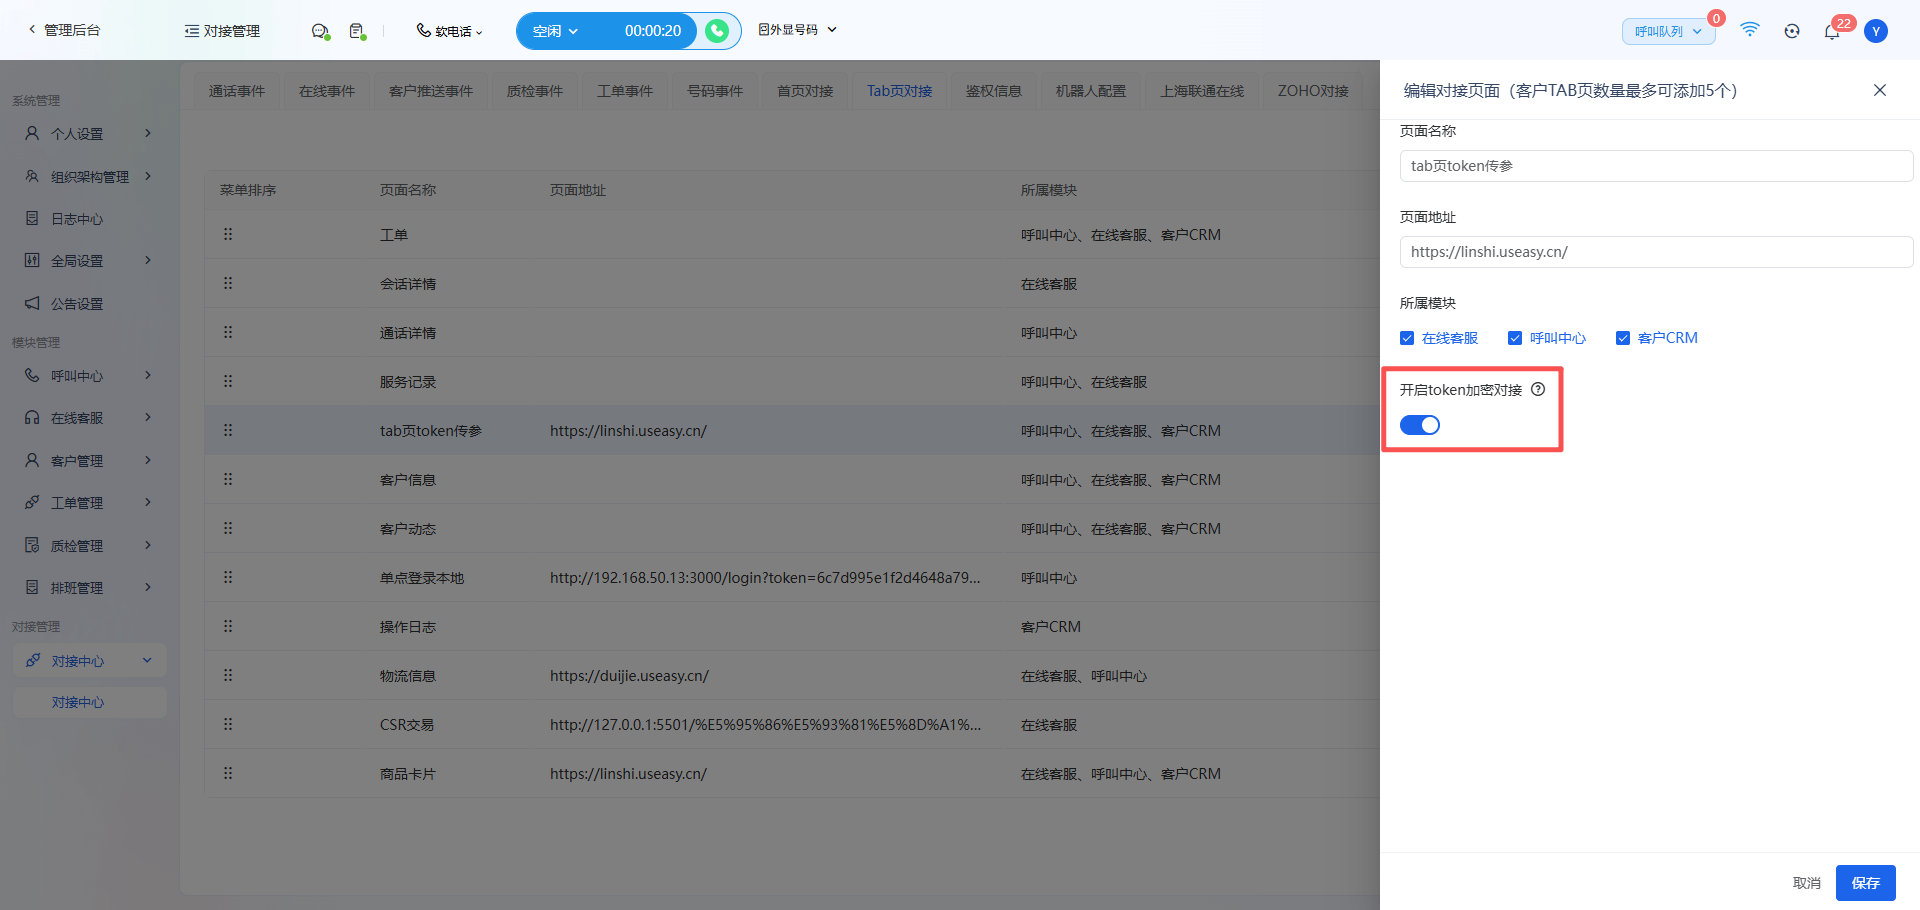Image resolution: width=1920 pixels, height=910 pixels.
Task: Switch to the 鉴权信息 tab
Action: click(x=994, y=91)
